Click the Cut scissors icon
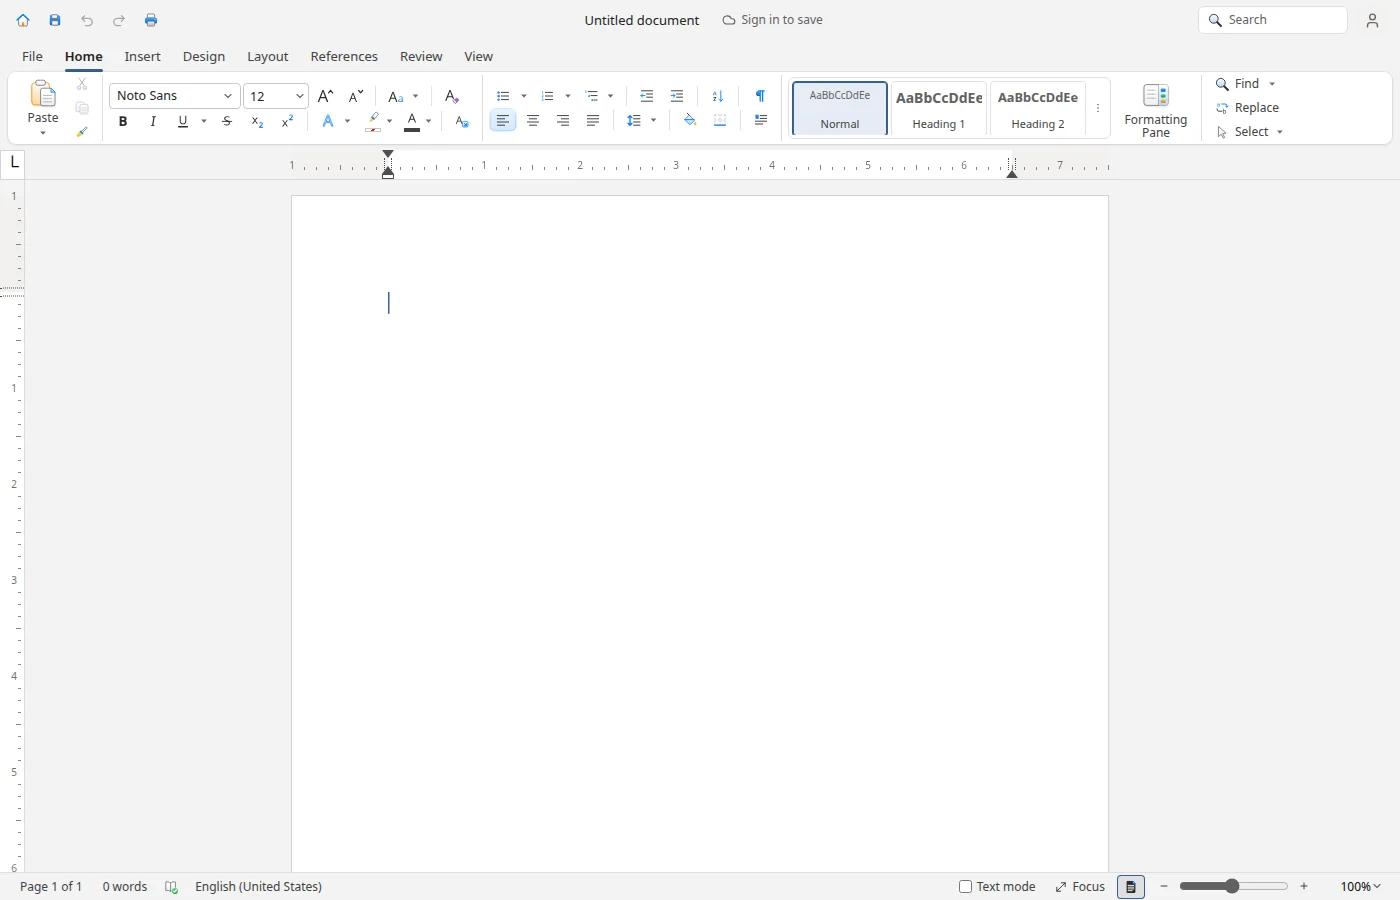1400x900 pixels. click(82, 84)
